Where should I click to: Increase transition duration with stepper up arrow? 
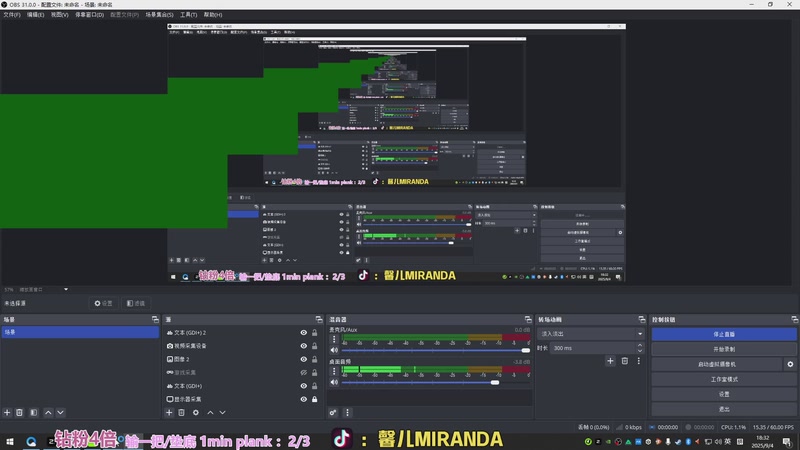(640, 345)
